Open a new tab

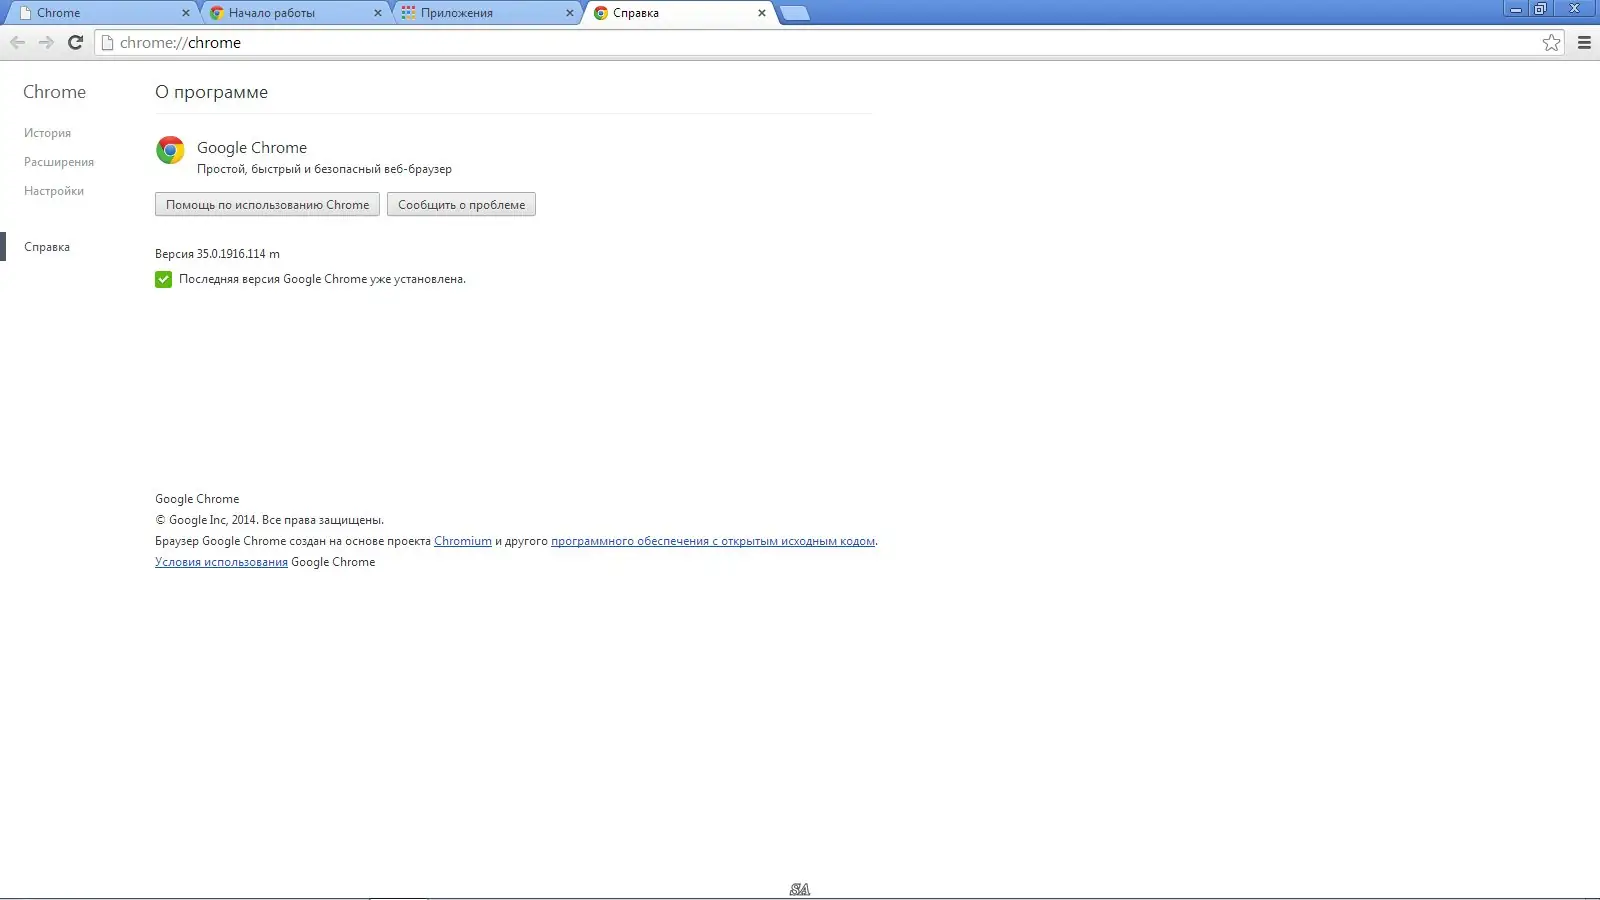(x=794, y=13)
